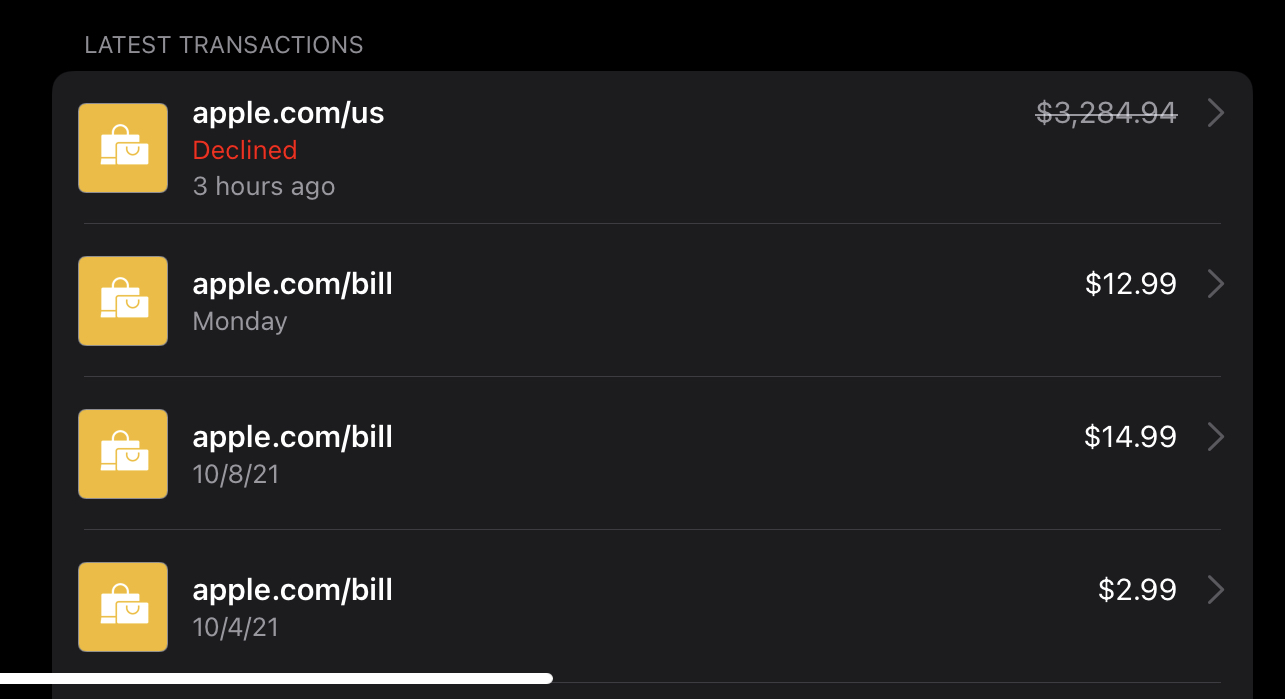The height and width of the screenshot is (699, 1285).
Task: Click the "3 hours ago" timestamp
Action: click(264, 186)
